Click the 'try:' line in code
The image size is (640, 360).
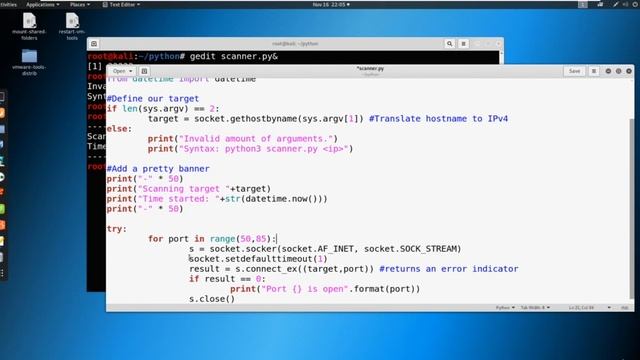(x=117, y=229)
